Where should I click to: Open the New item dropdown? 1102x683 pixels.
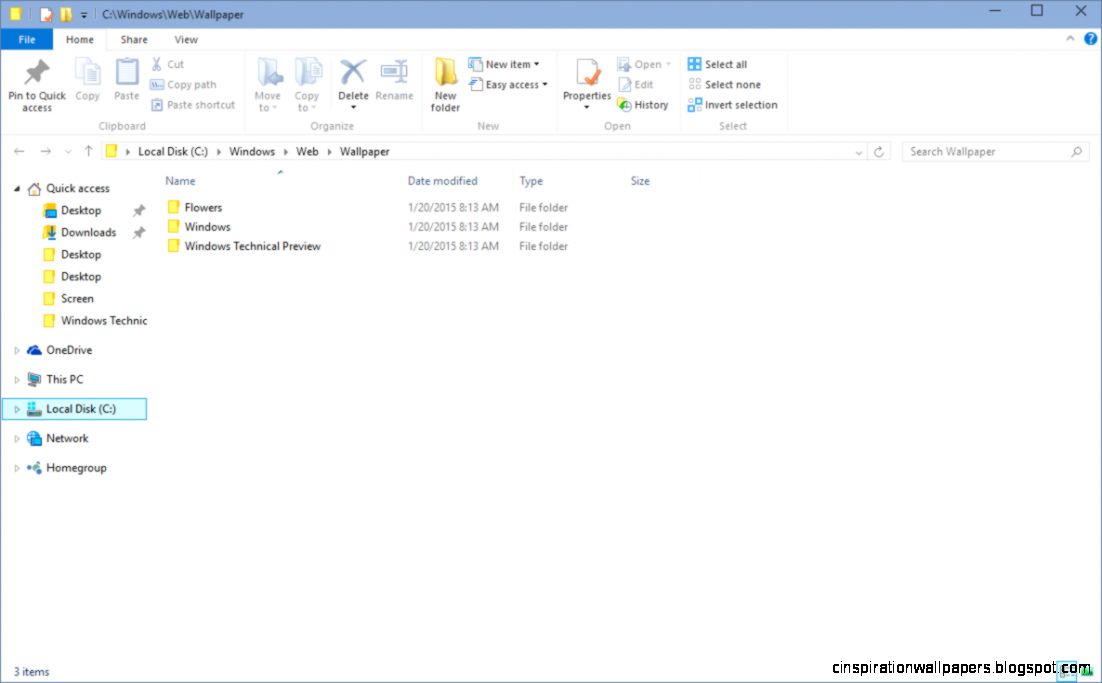coord(505,63)
